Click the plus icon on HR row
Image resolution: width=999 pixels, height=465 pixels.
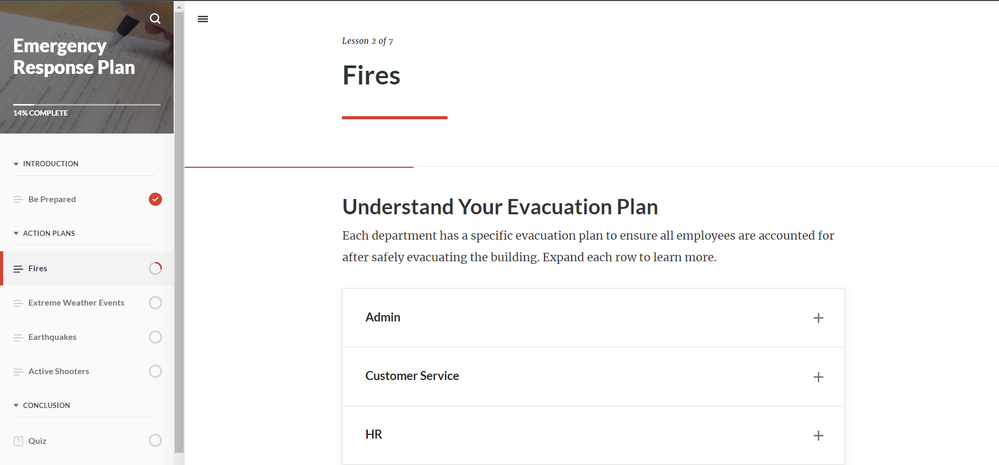[818, 436]
